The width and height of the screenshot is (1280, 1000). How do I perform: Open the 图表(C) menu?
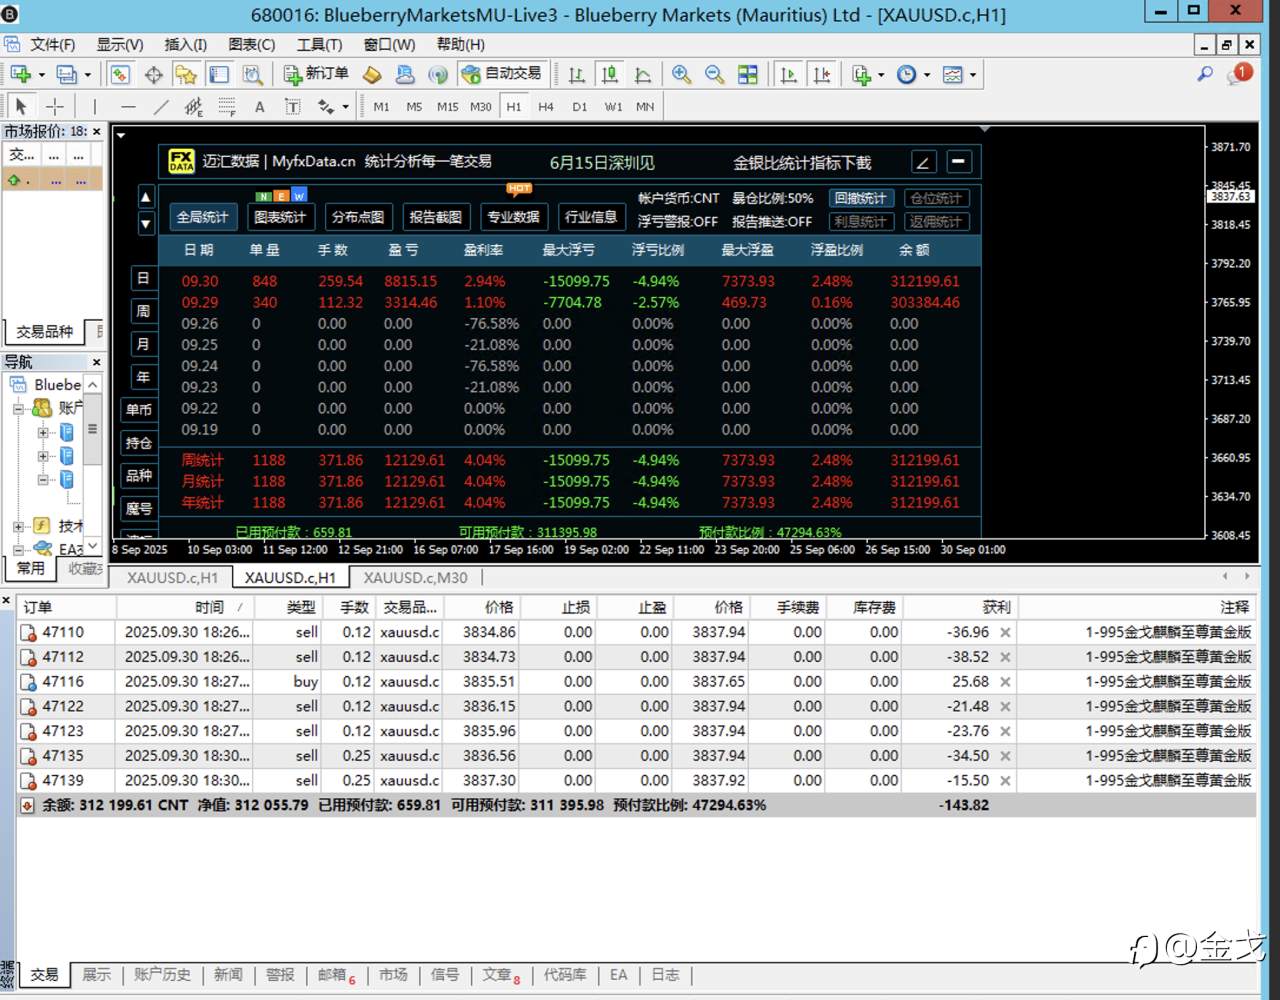pos(251,44)
